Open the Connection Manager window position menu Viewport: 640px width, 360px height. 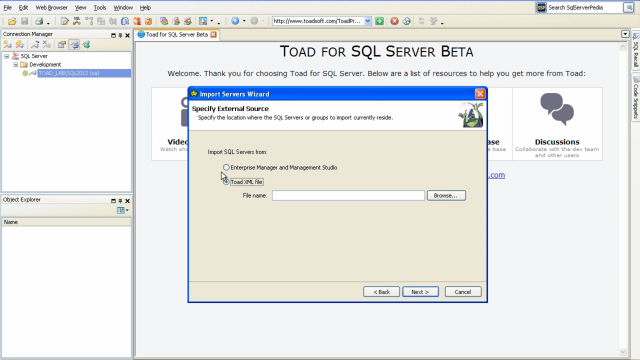pyautogui.click(x=113, y=36)
